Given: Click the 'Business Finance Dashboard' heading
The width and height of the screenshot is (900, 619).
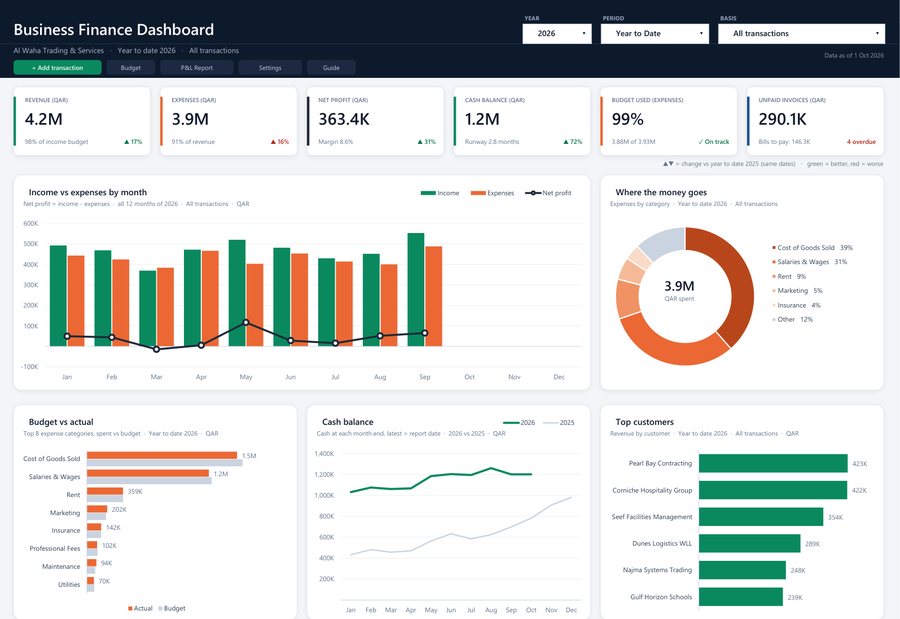Looking at the screenshot, I should (114, 30).
